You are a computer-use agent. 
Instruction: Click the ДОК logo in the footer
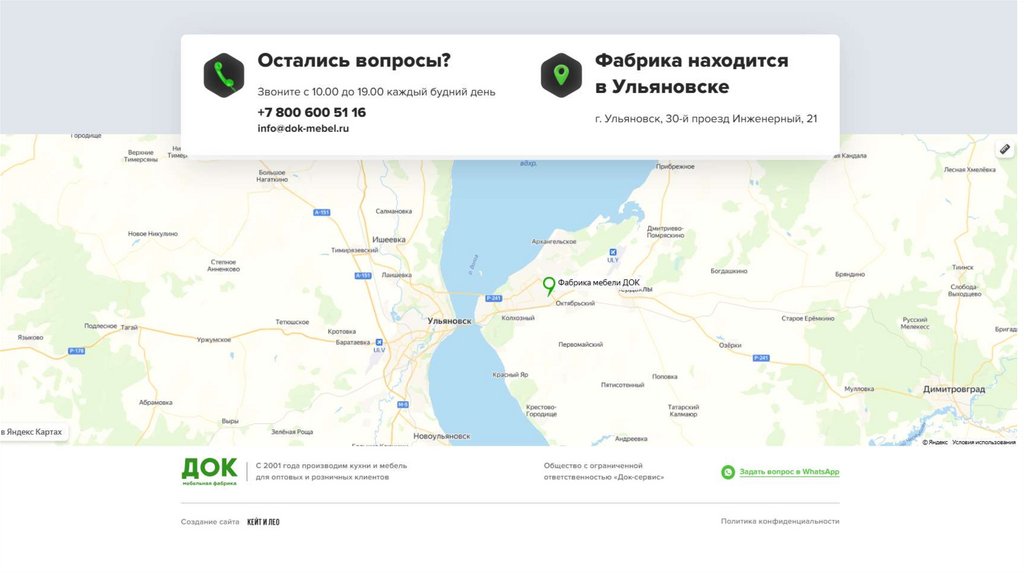click(209, 471)
